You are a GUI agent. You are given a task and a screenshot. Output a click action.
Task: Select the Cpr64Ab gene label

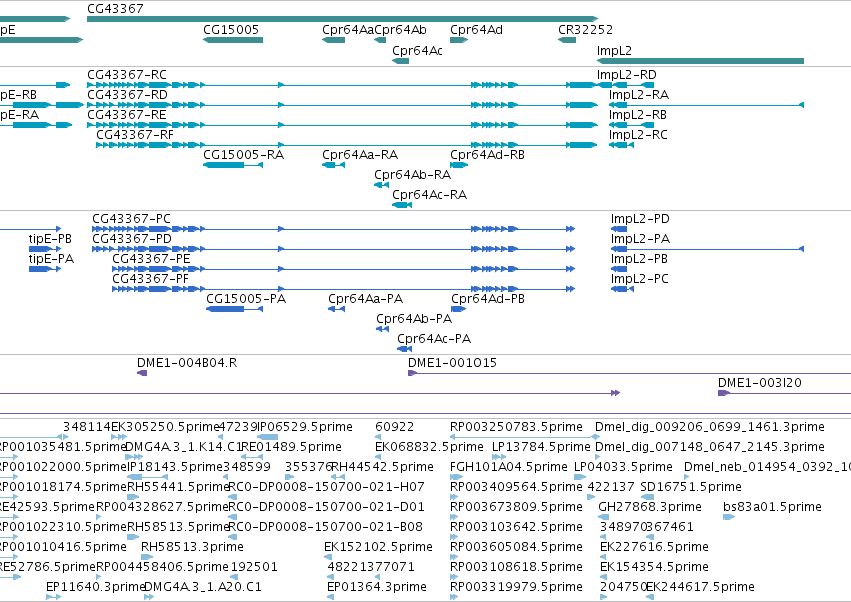401,30
